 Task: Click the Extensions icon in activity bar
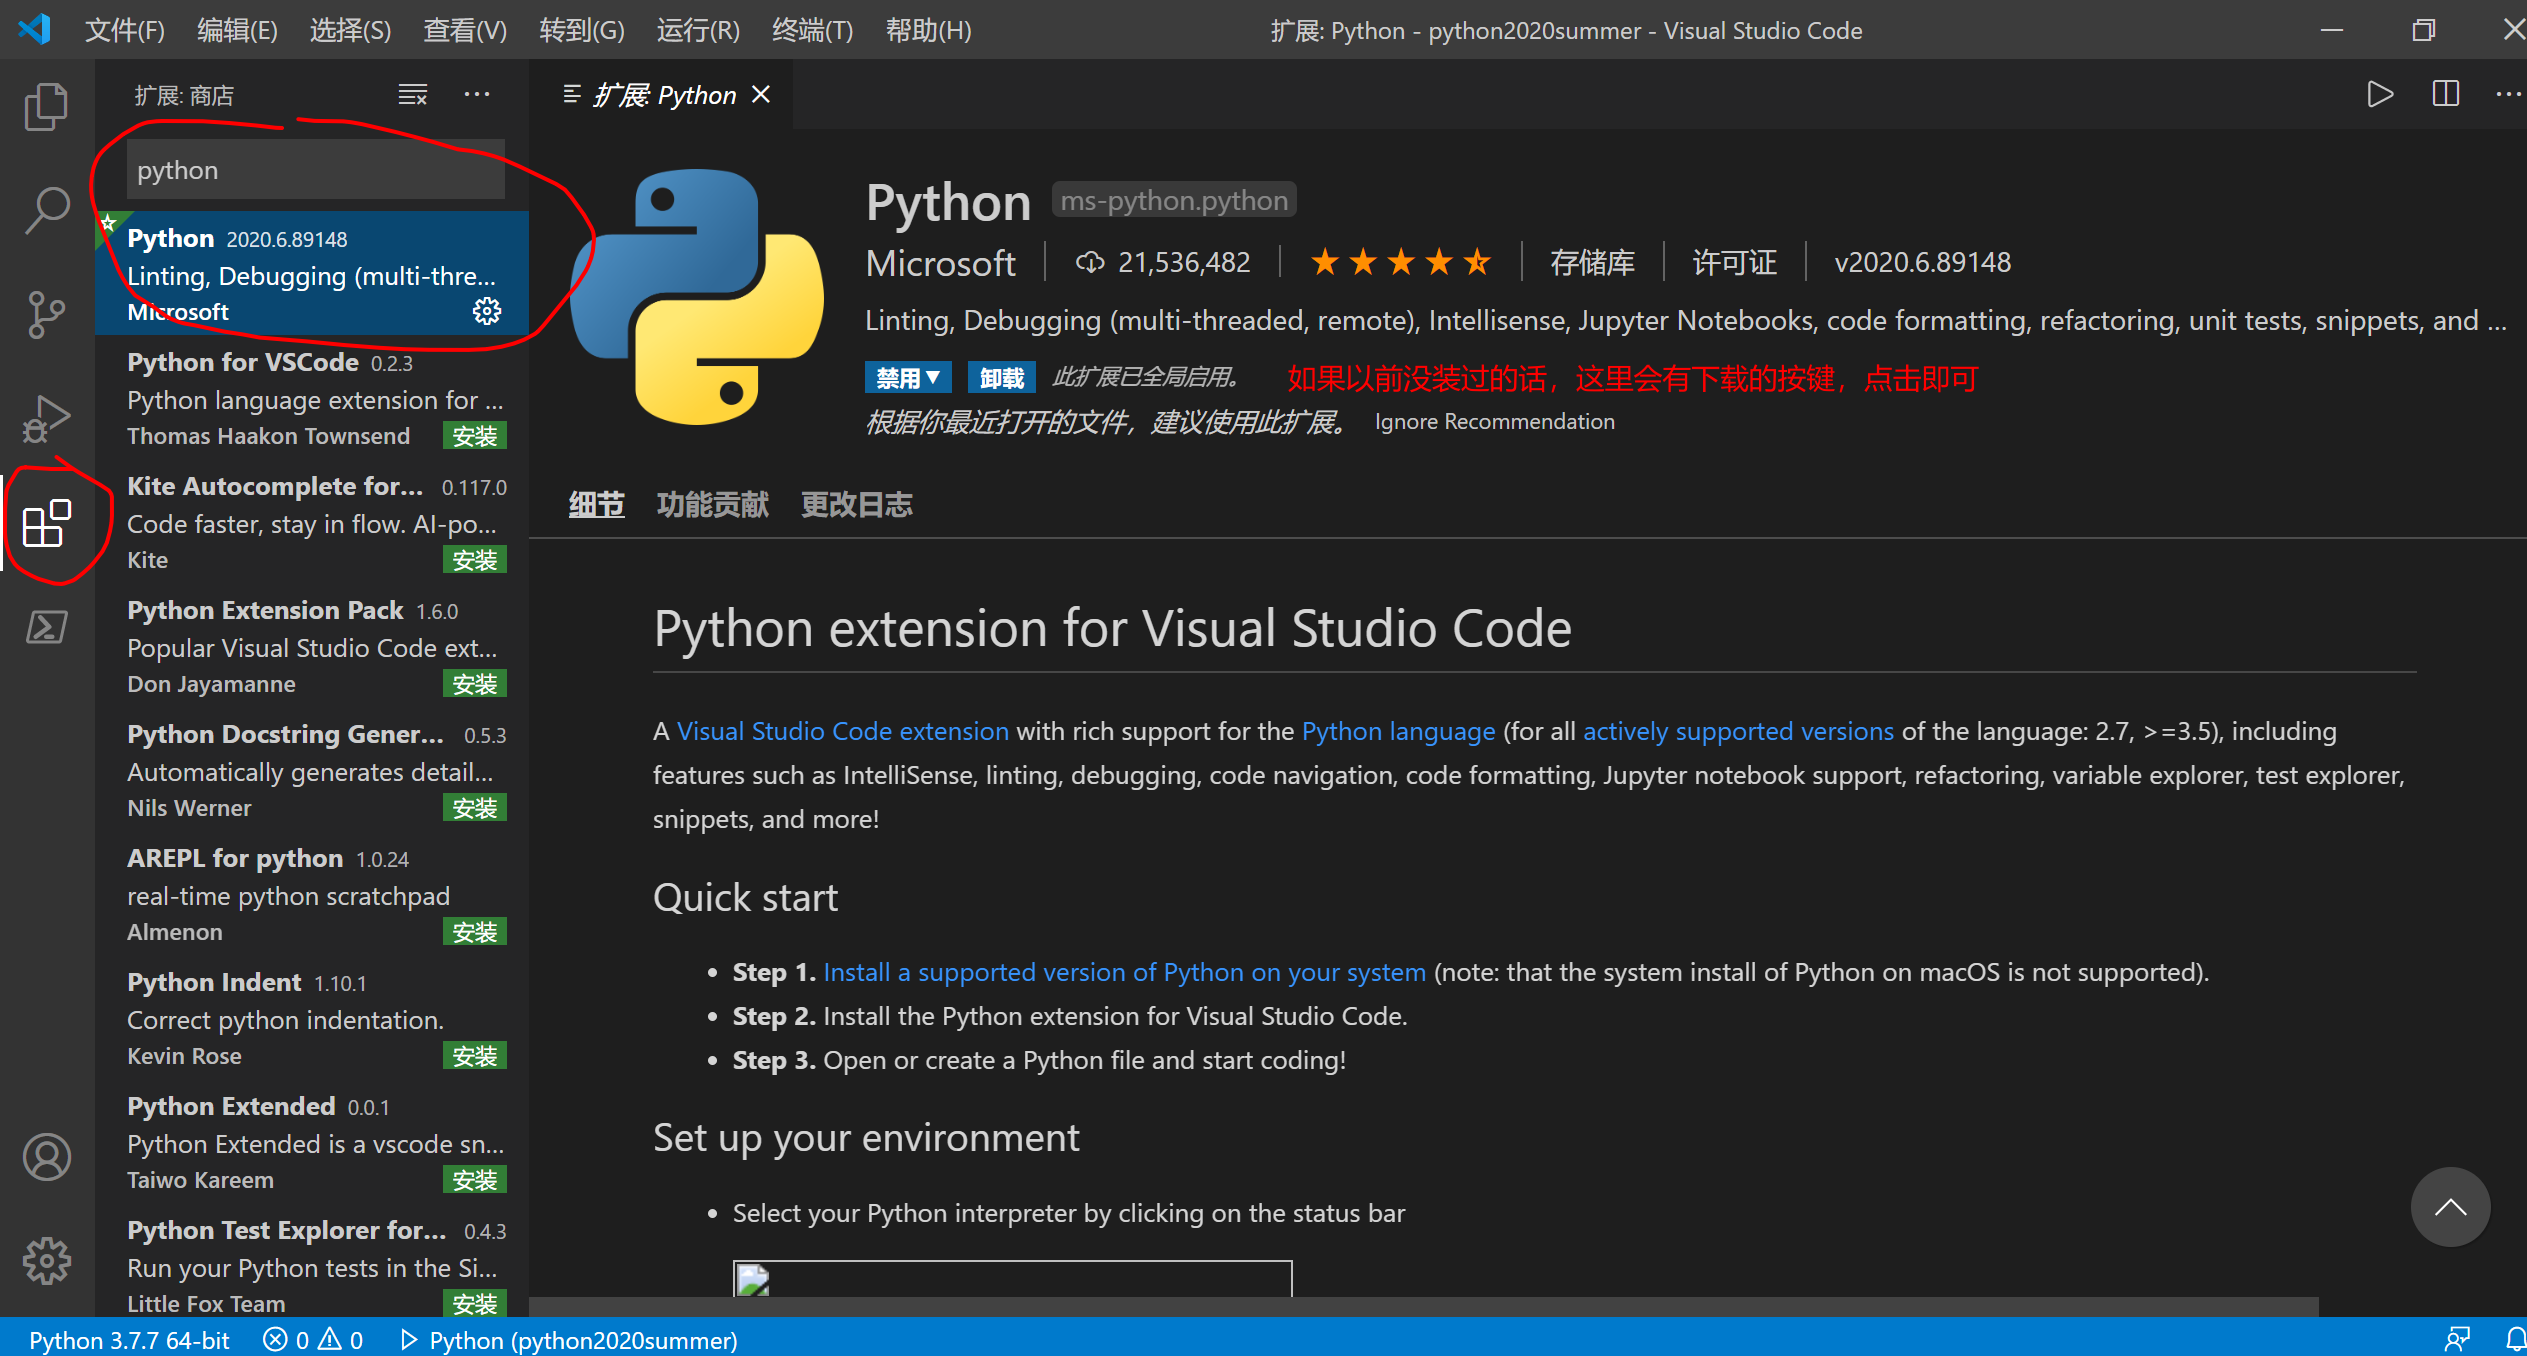pos(46,523)
